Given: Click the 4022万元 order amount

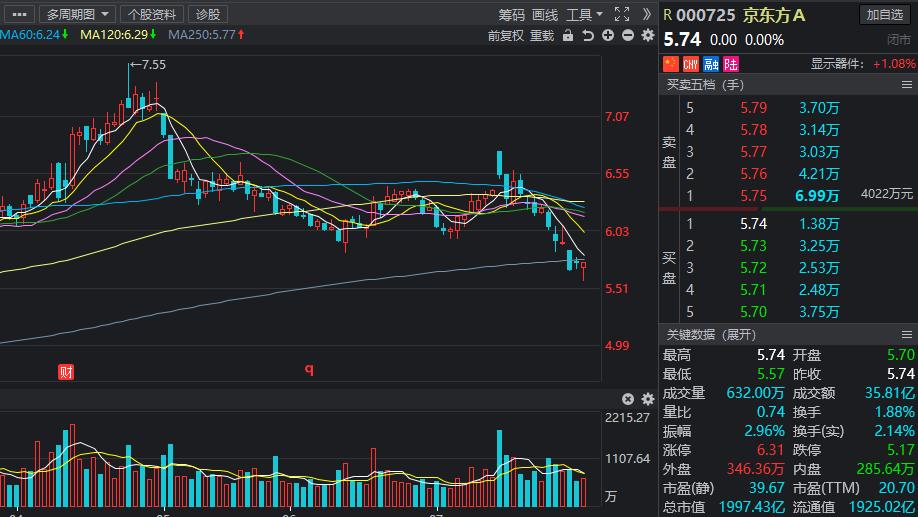Looking at the screenshot, I should pos(886,193).
